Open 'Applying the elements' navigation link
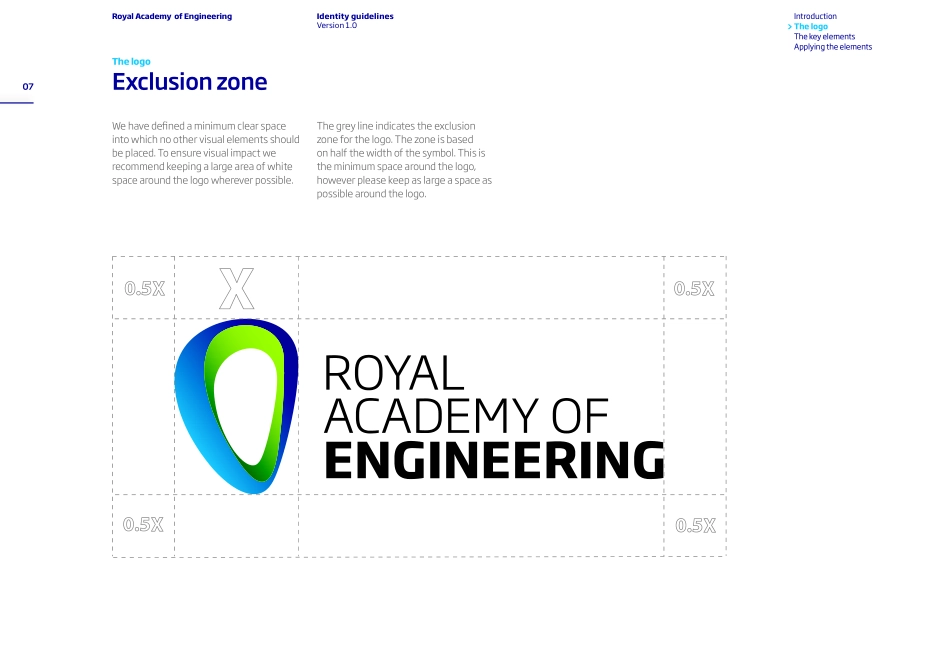Image resolution: width=950 pixels, height=672 pixels. (x=832, y=47)
